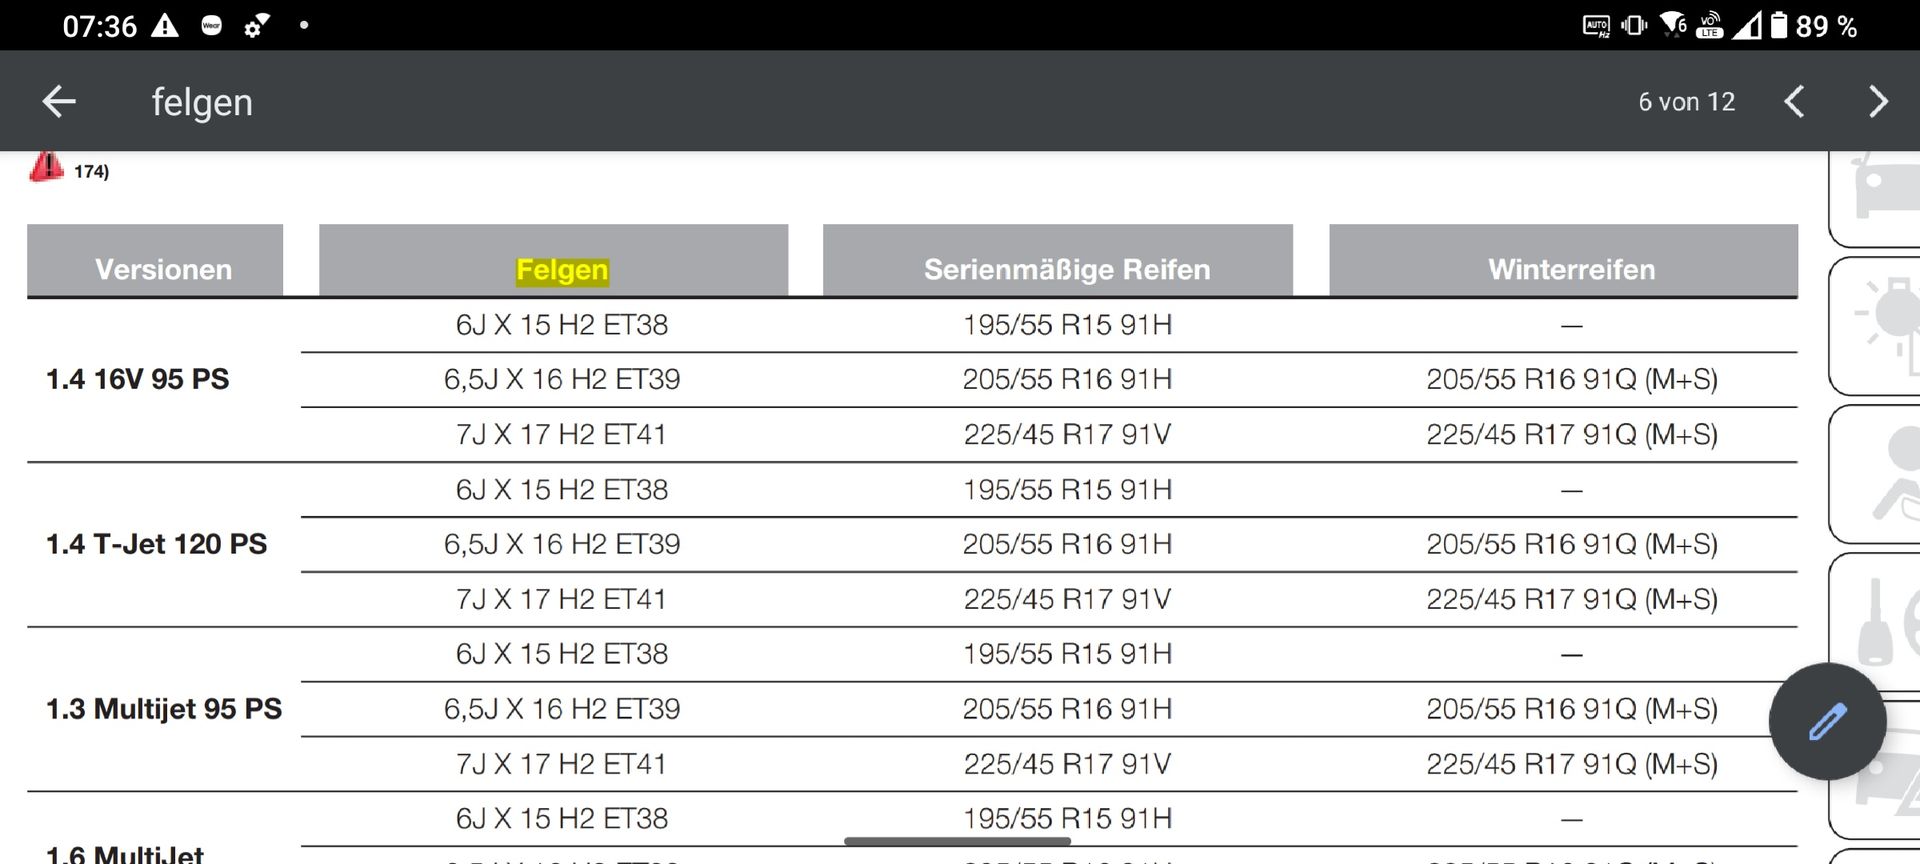This screenshot has height=864, width=1920.
Task: Jump to the next search result
Action: coord(1878,101)
